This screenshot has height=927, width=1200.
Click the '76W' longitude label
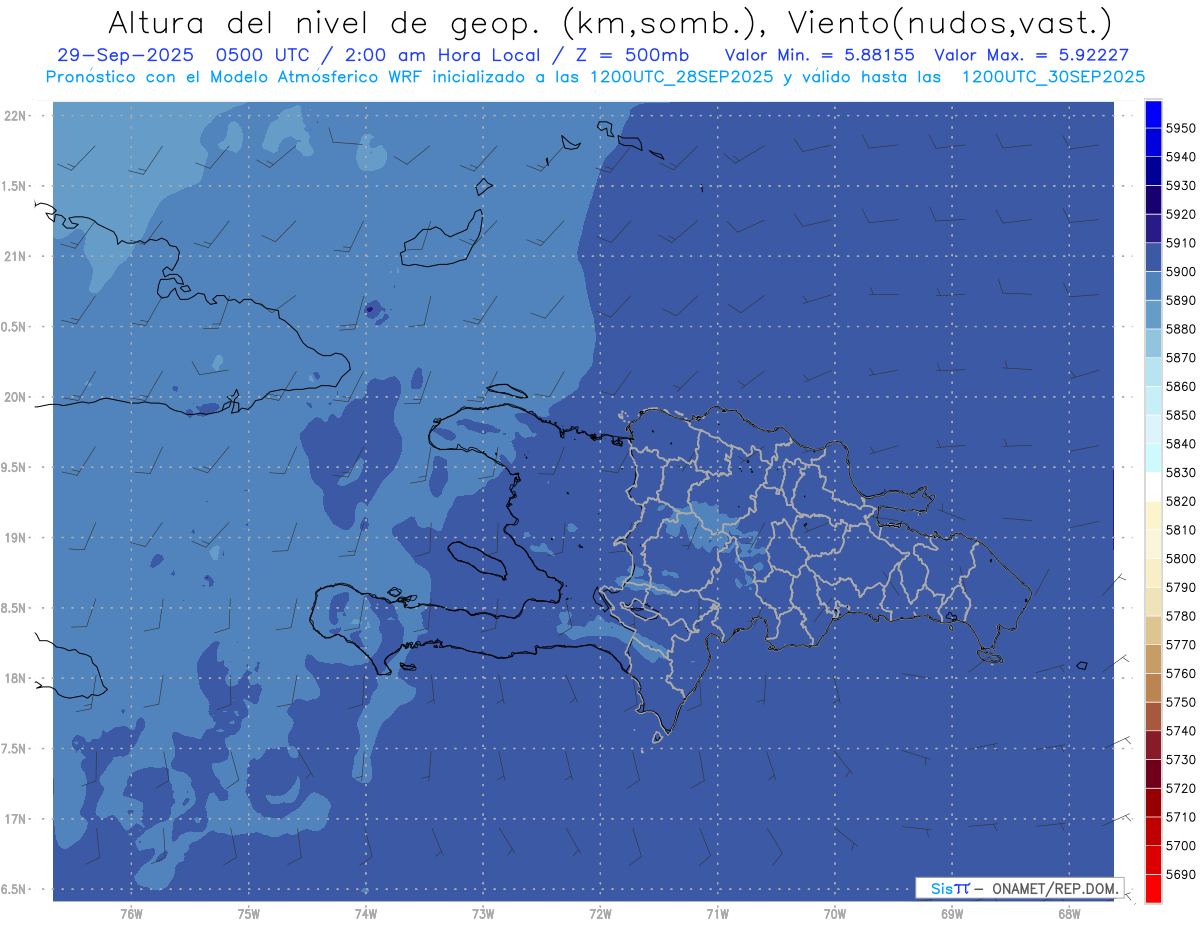tap(131, 913)
